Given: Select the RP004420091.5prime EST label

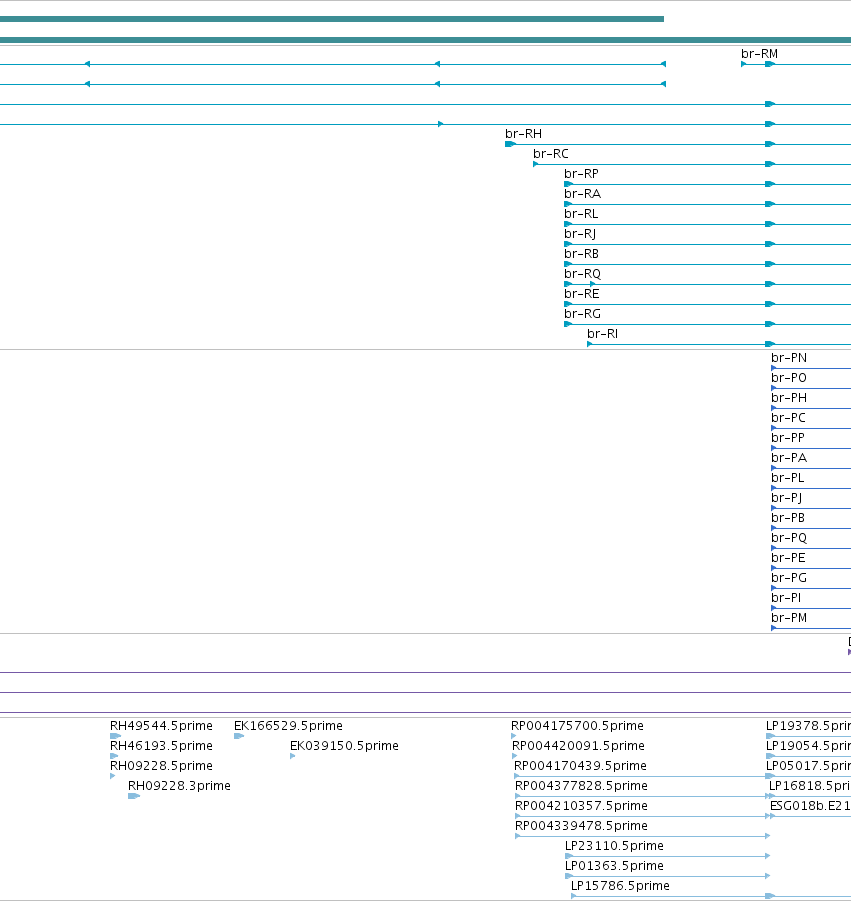Looking at the screenshot, I should tap(577, 746).
